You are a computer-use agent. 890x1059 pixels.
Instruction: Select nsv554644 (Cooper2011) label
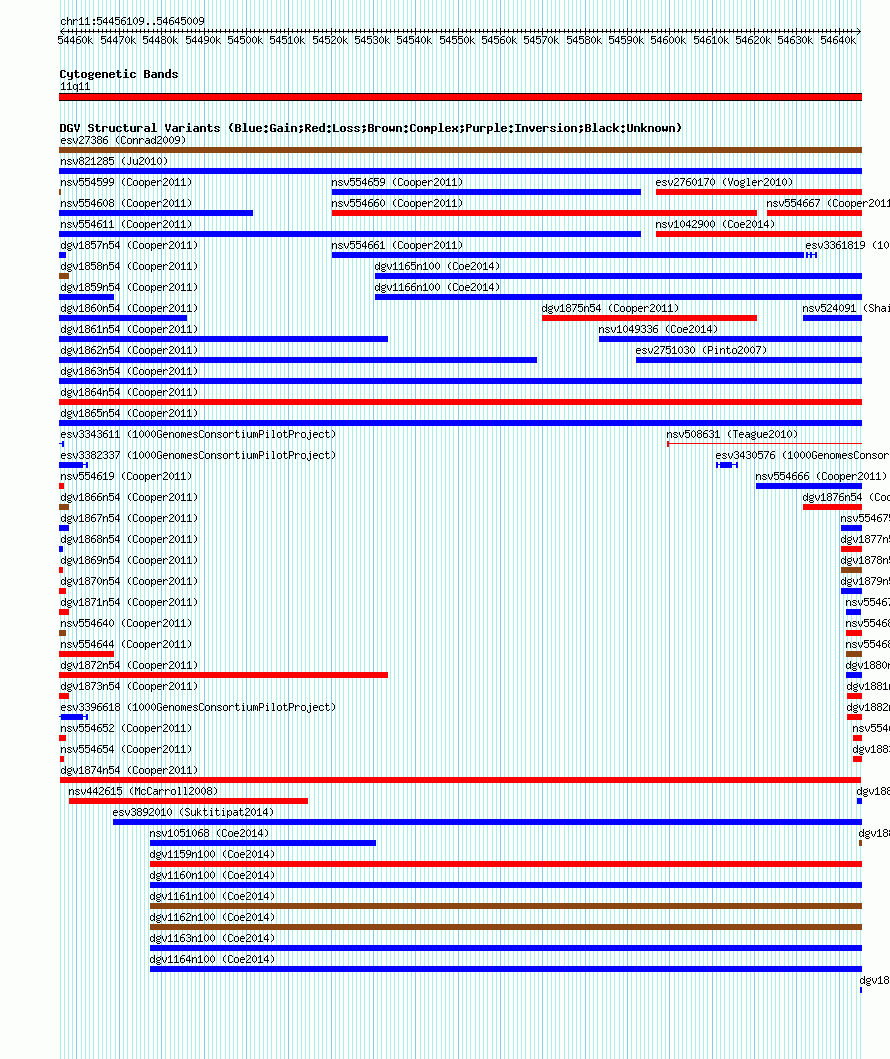126,644
